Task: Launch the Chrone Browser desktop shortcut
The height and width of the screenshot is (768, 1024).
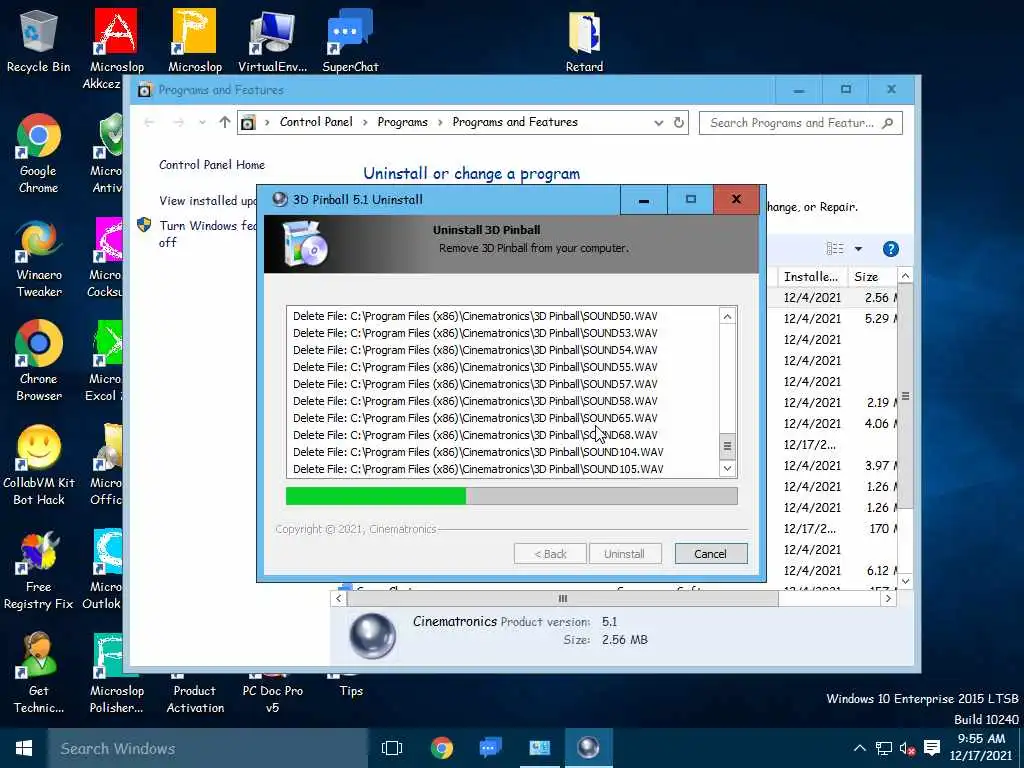Action: pyautogui.click(x=39, y=362)
